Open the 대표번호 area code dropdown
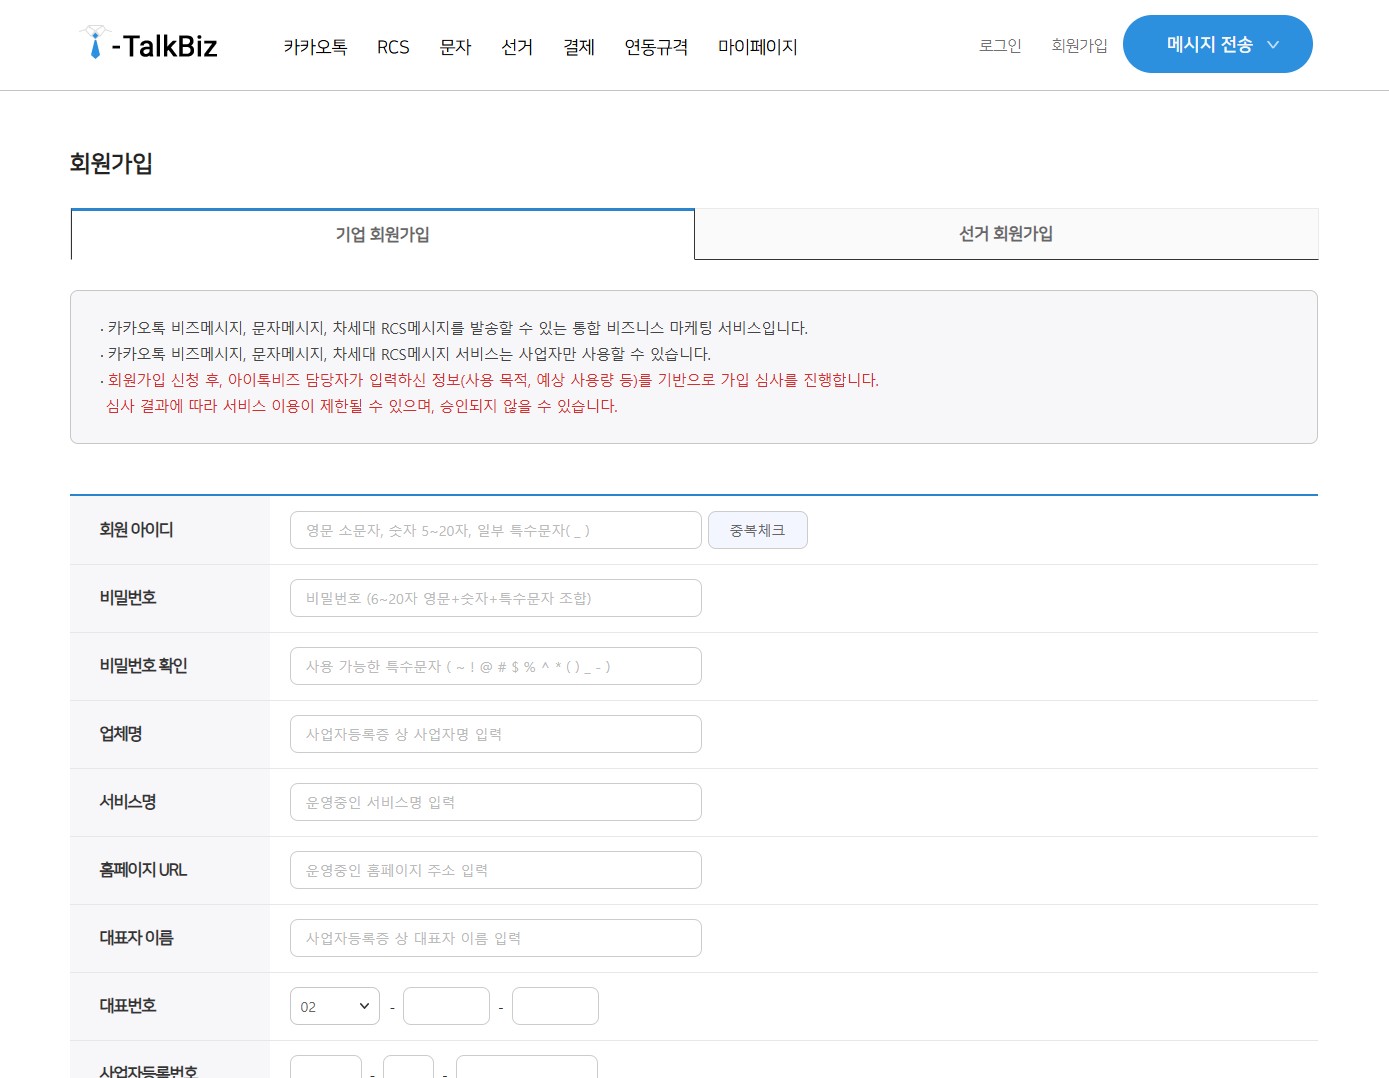The width and height of the screenshot is (1389, 1078). click(x=334, y=1006)
